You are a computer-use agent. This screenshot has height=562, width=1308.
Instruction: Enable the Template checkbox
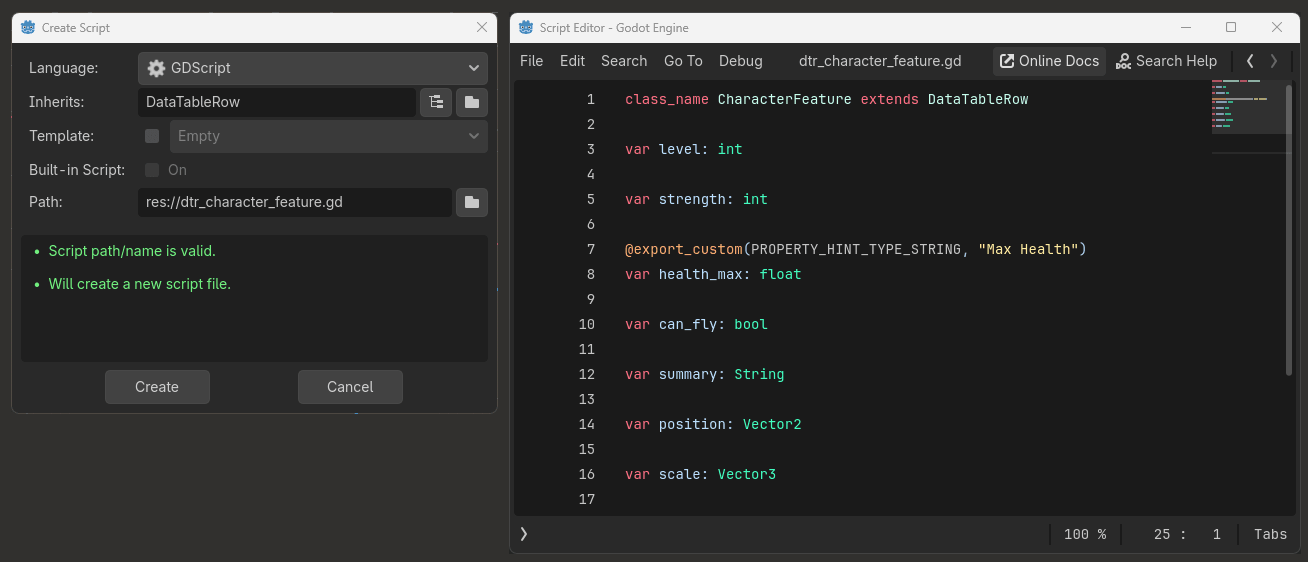pos(152,136)
